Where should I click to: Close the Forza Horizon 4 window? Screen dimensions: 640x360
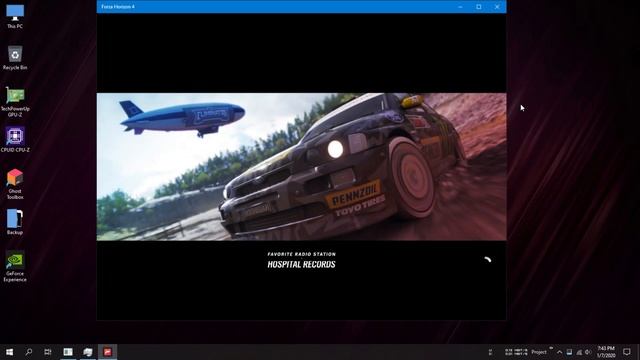[x=497, y=7]
